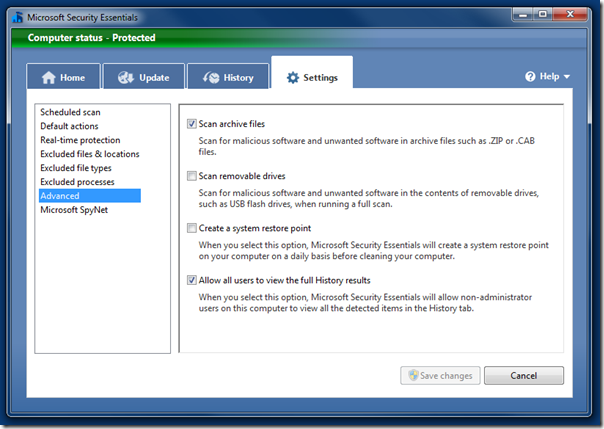The height and width of the screenshot is (429, 604).
Task: Click the system restore point description text
Action: click(374, 251)
